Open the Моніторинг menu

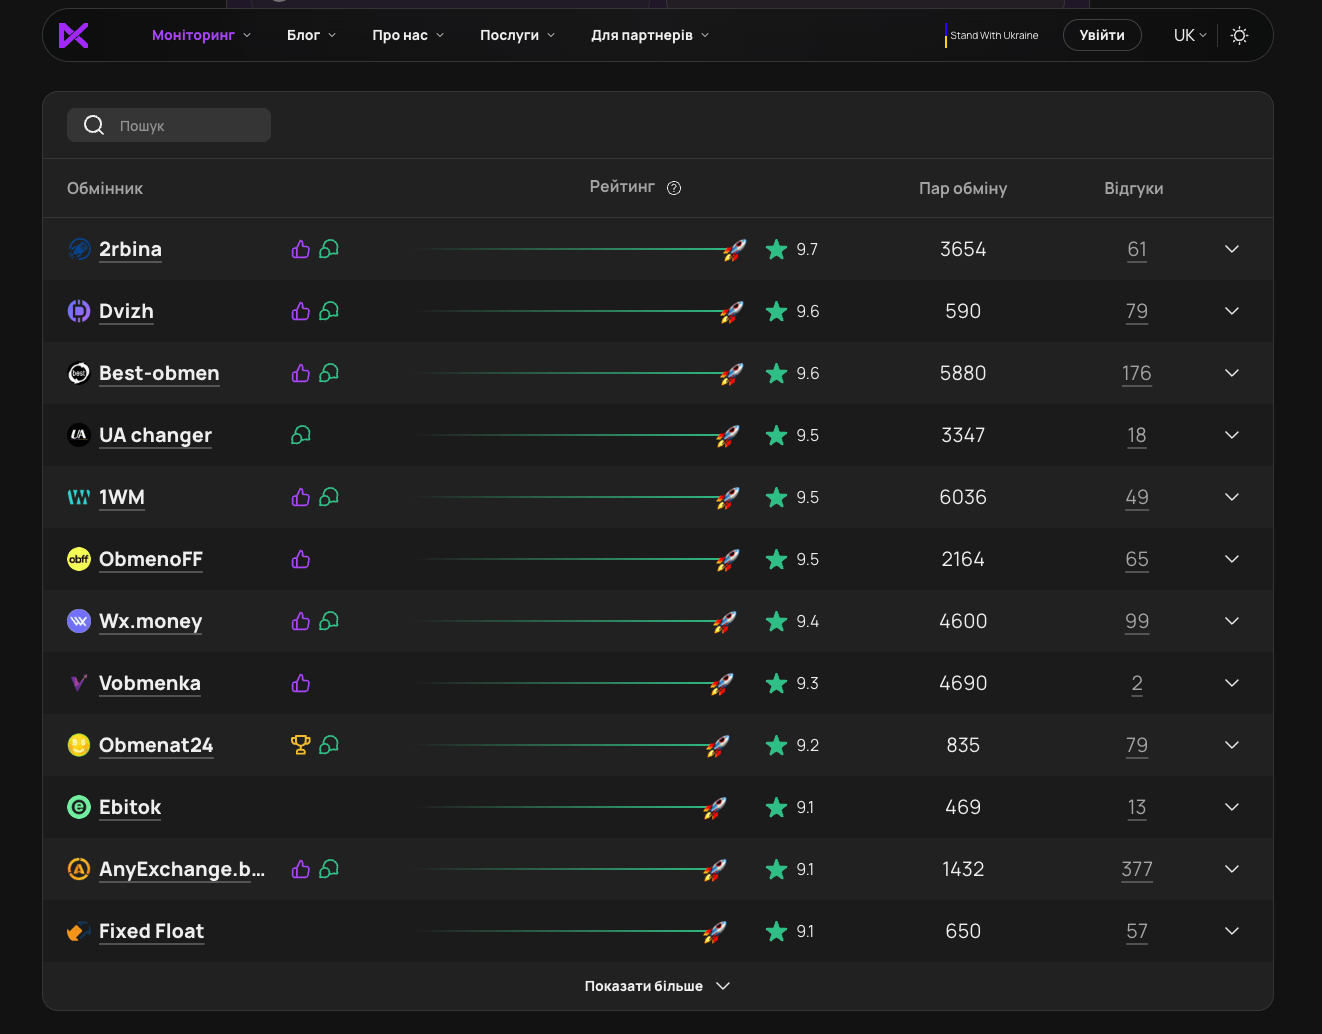(201, 35)
